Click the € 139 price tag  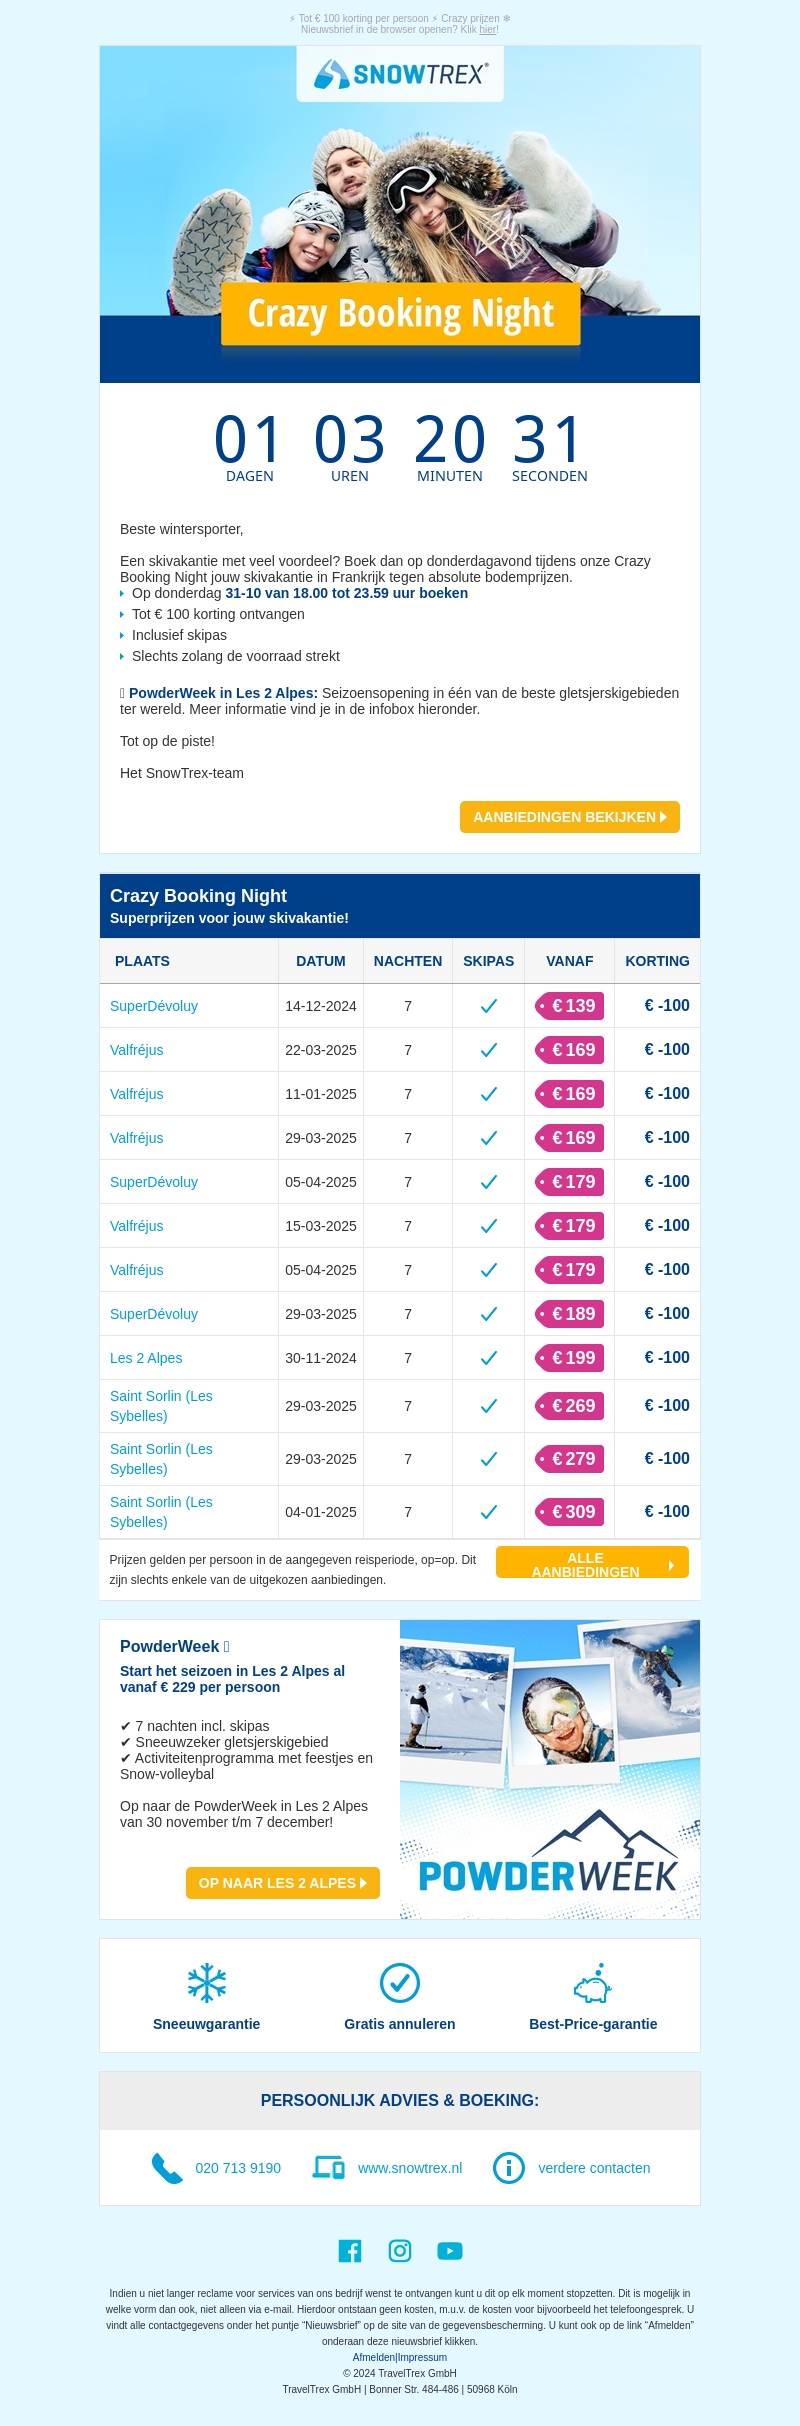(570, 1006)
